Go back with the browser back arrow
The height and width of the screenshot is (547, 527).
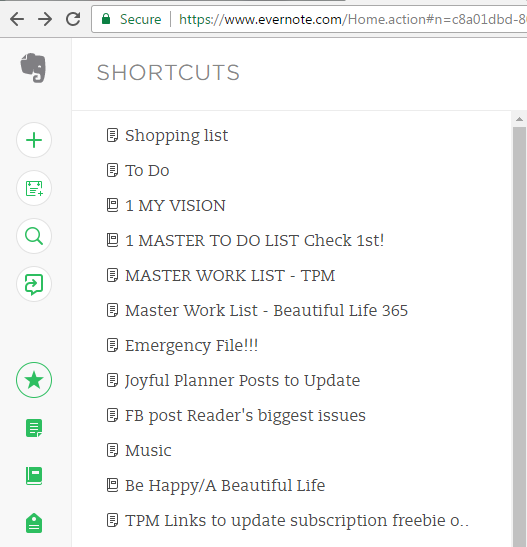(17, 19)
